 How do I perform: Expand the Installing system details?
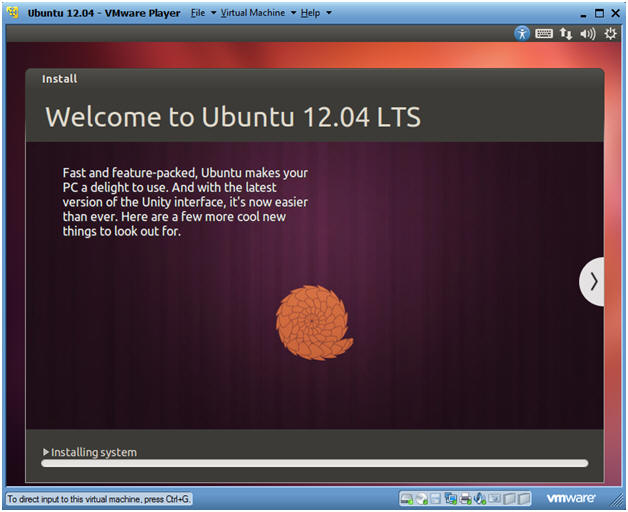point(46,452)
